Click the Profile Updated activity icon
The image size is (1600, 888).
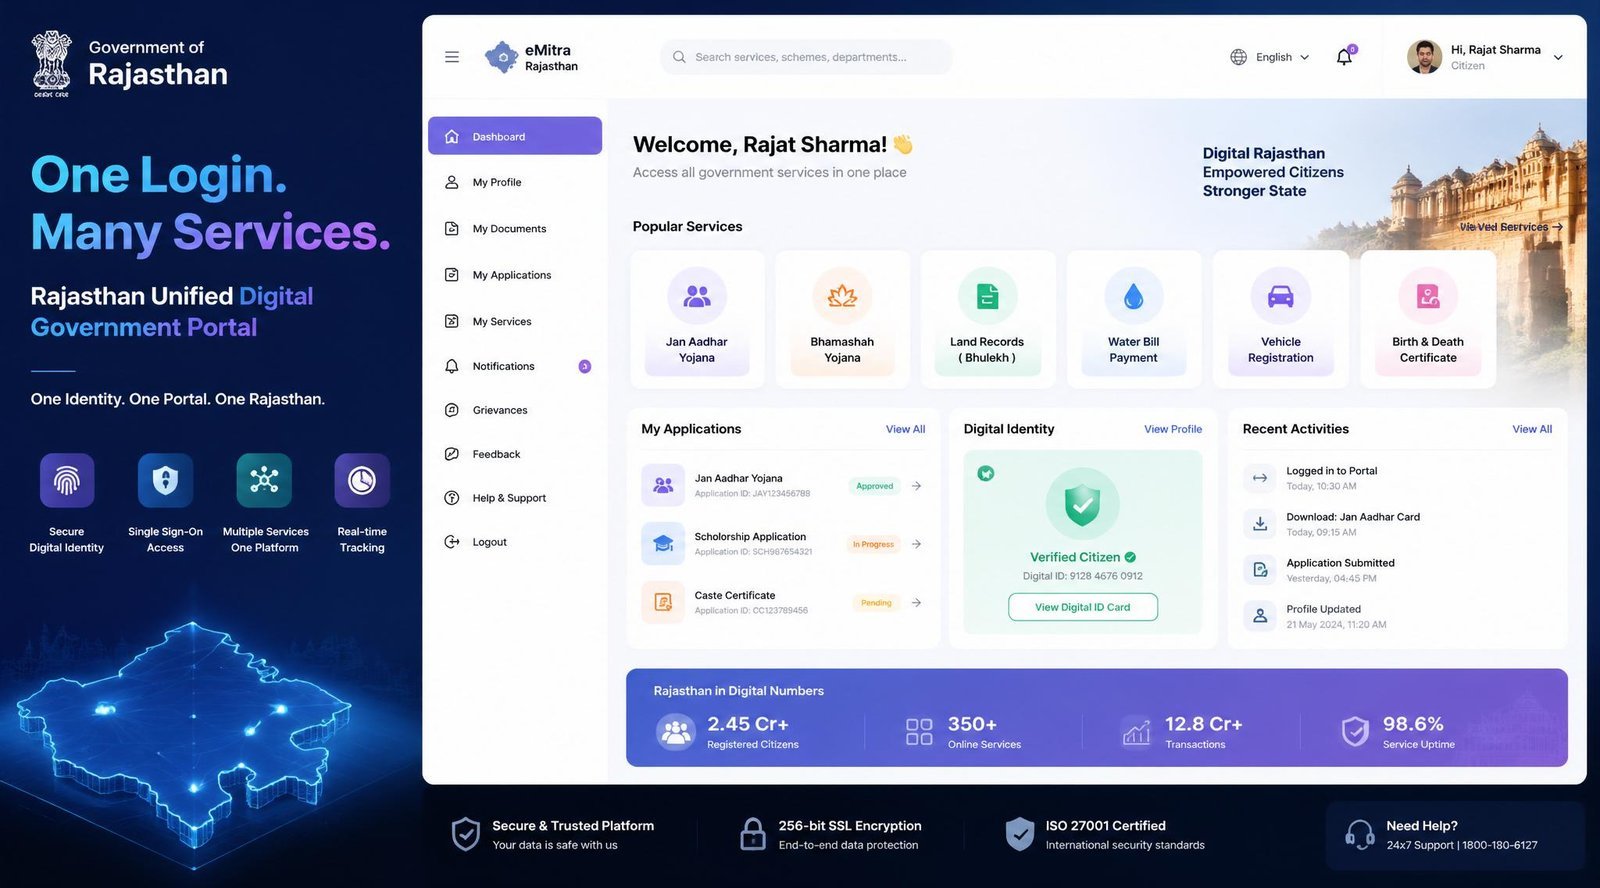pos(1260,616)
